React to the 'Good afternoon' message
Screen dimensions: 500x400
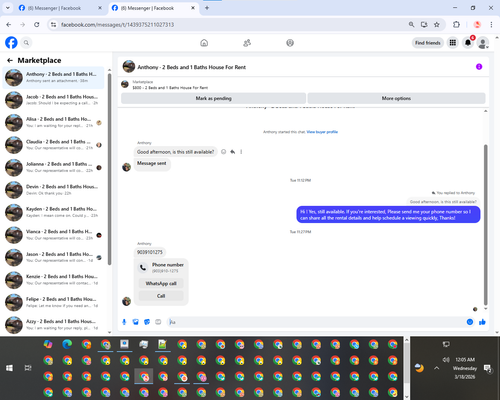(x=223, y=152)
